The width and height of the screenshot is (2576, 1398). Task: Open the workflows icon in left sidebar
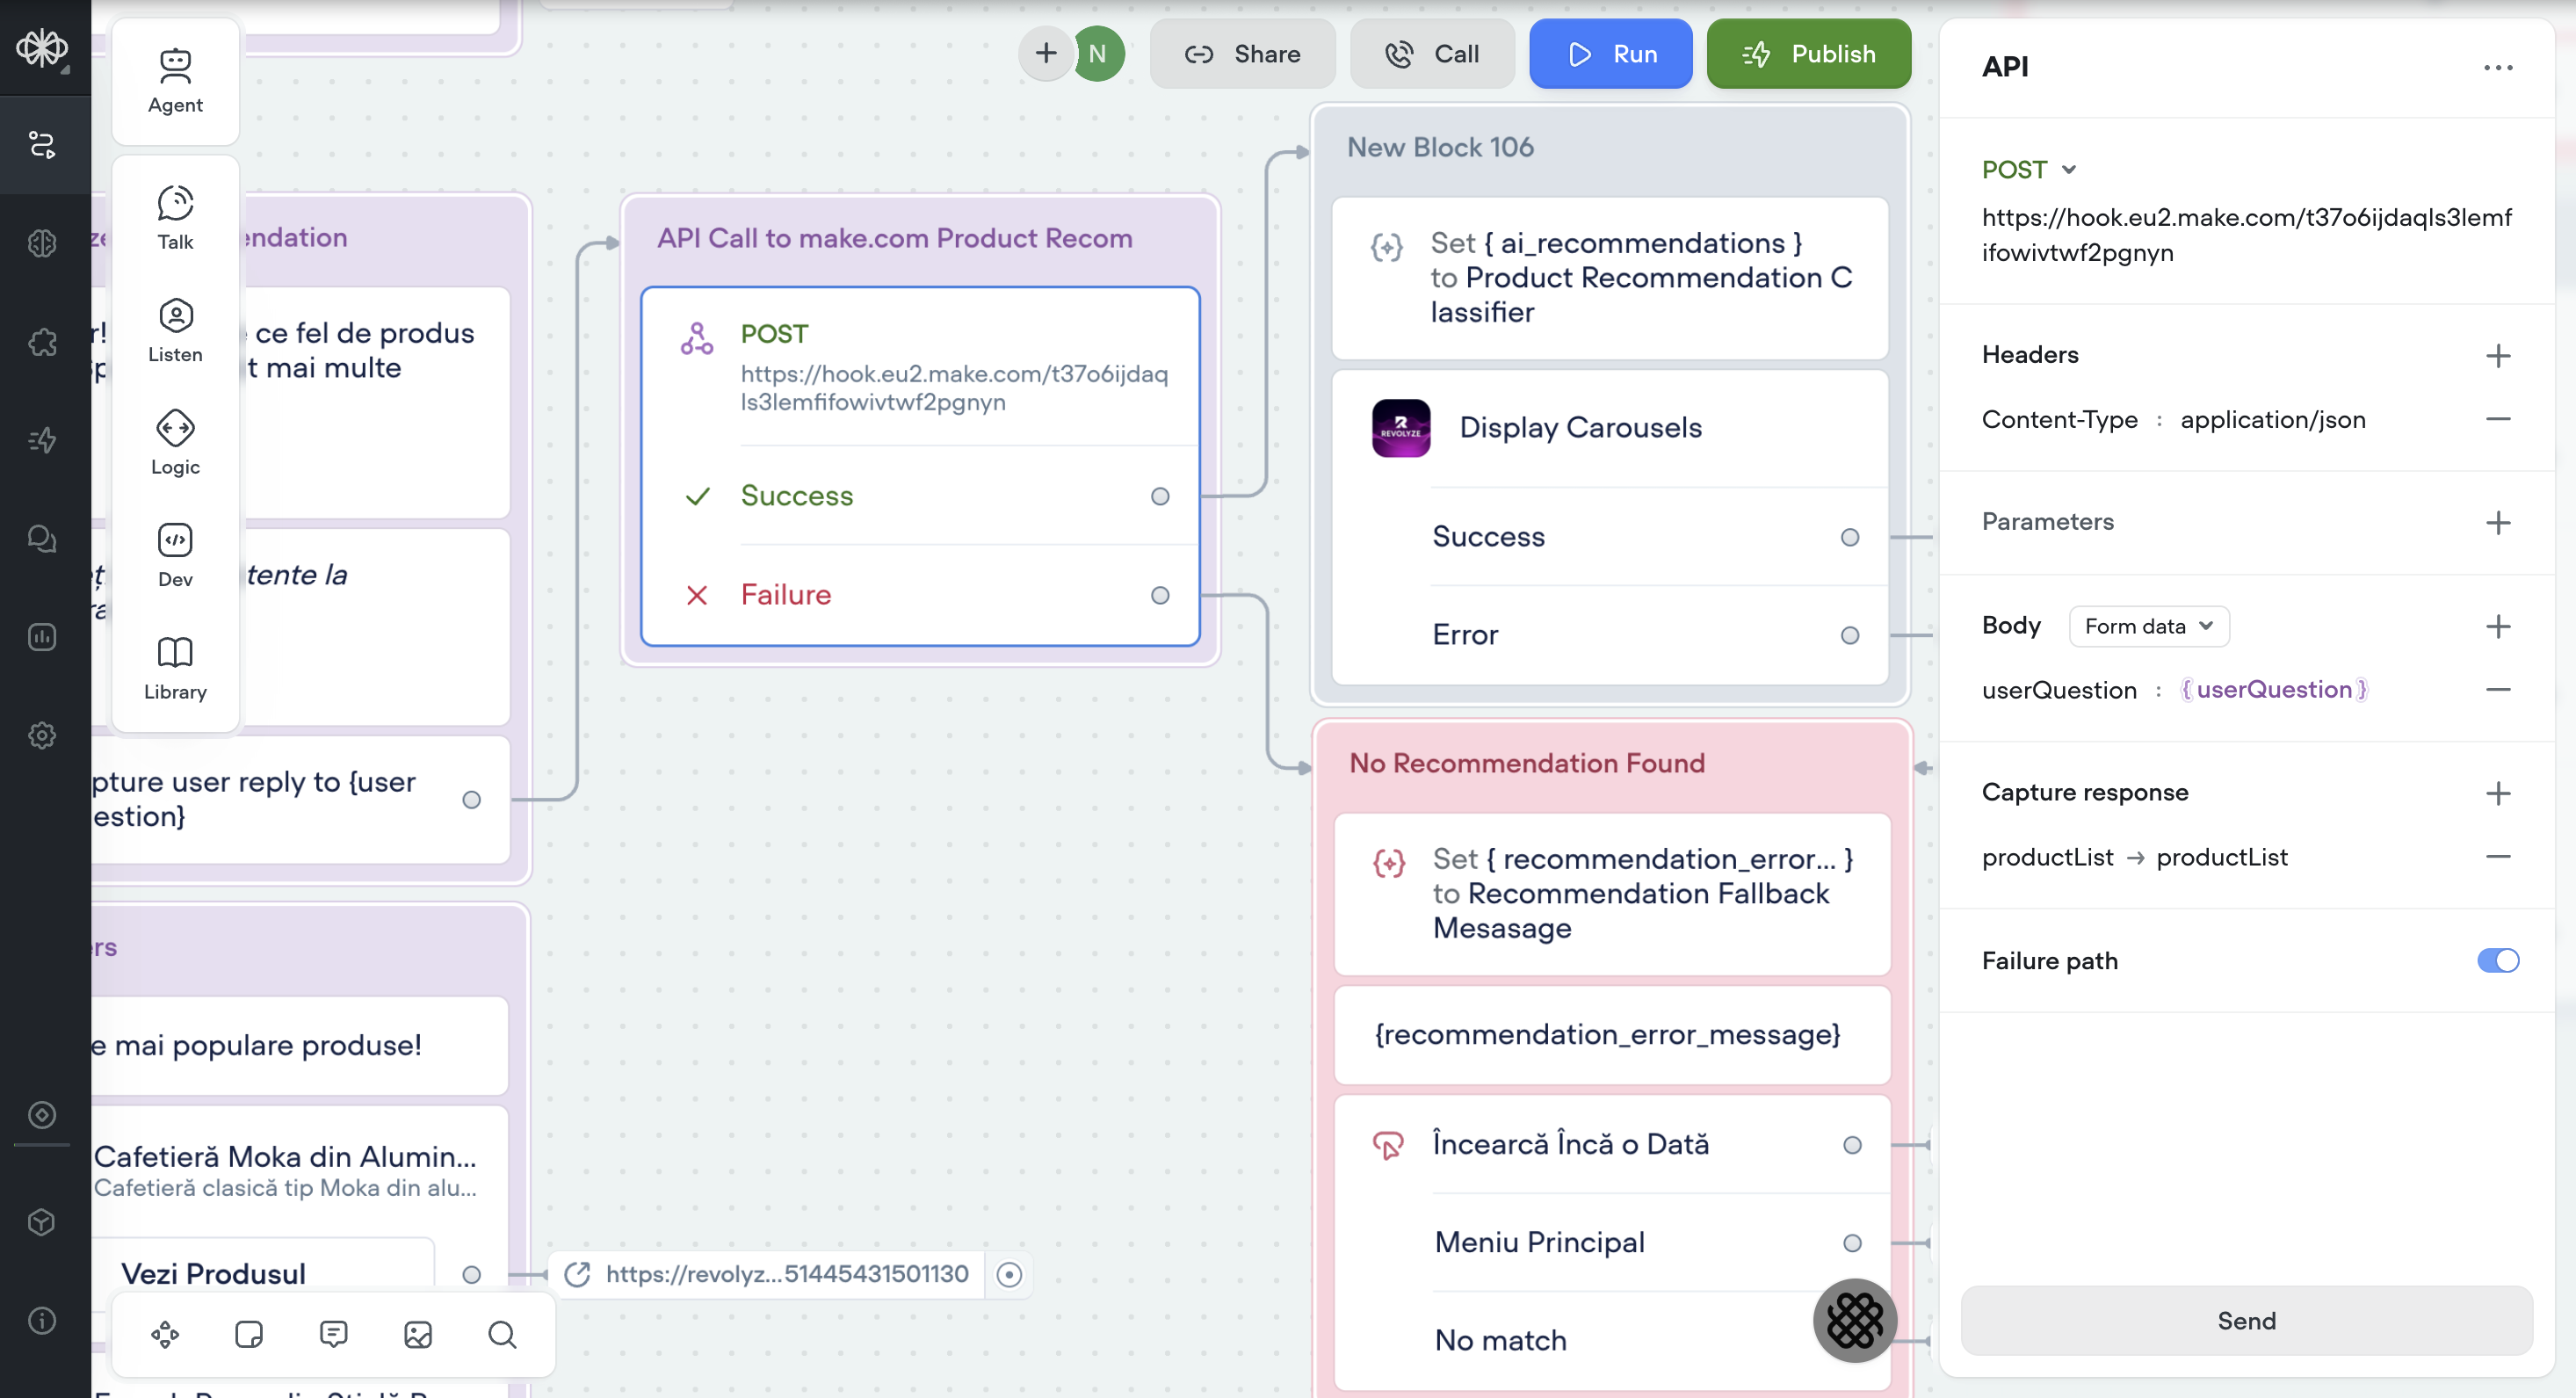click(x=42, y=145)
